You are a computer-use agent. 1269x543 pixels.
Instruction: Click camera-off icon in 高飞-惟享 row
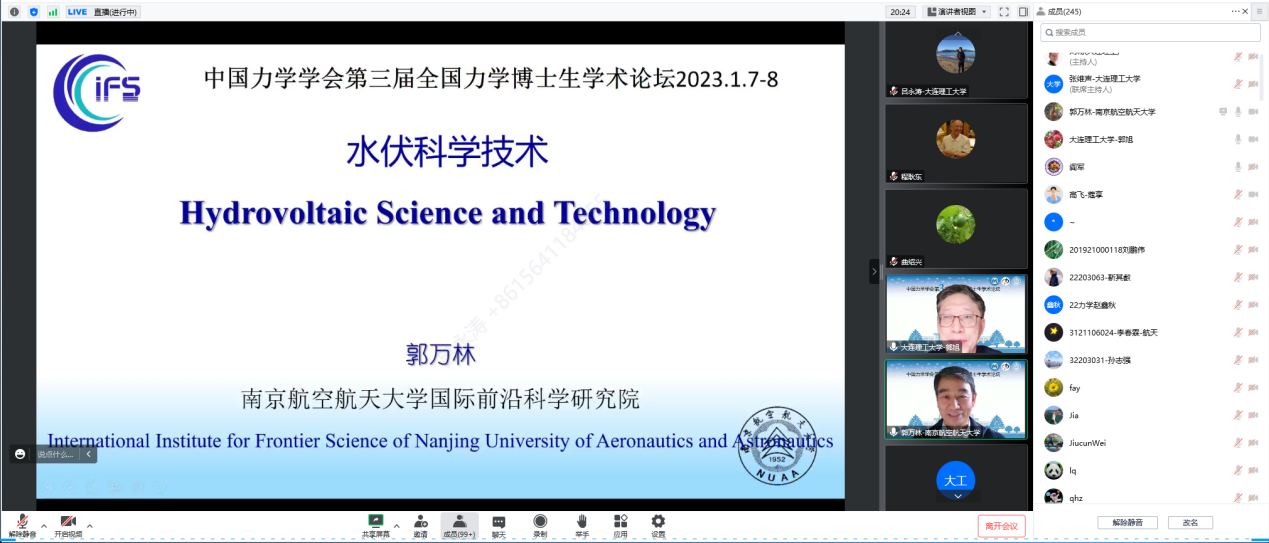point(1253,194)
